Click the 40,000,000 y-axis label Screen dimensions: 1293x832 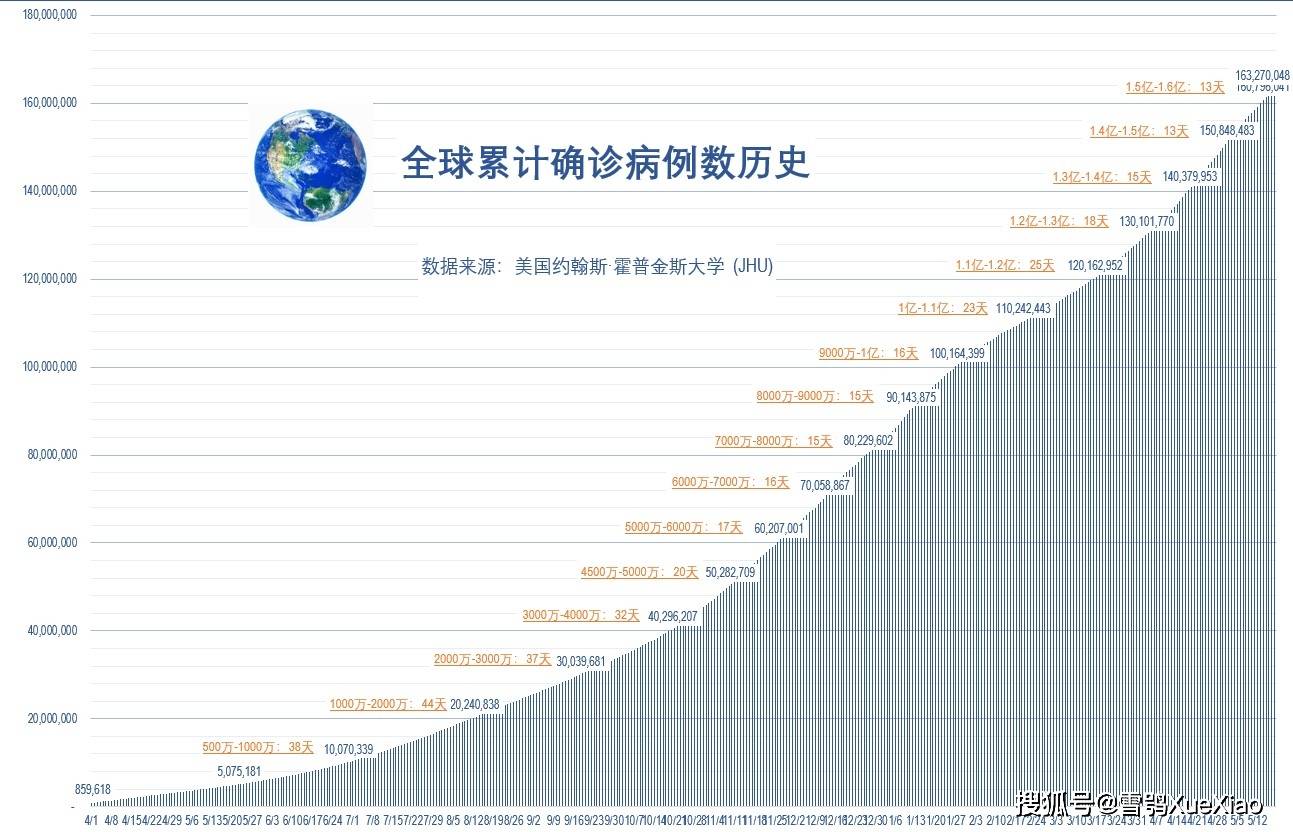(x=52, y=631)
